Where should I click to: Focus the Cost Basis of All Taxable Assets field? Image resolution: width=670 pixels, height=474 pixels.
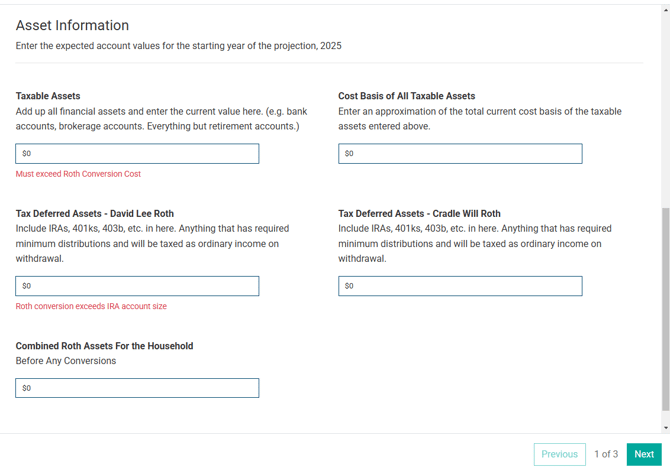tap(459, 153)
